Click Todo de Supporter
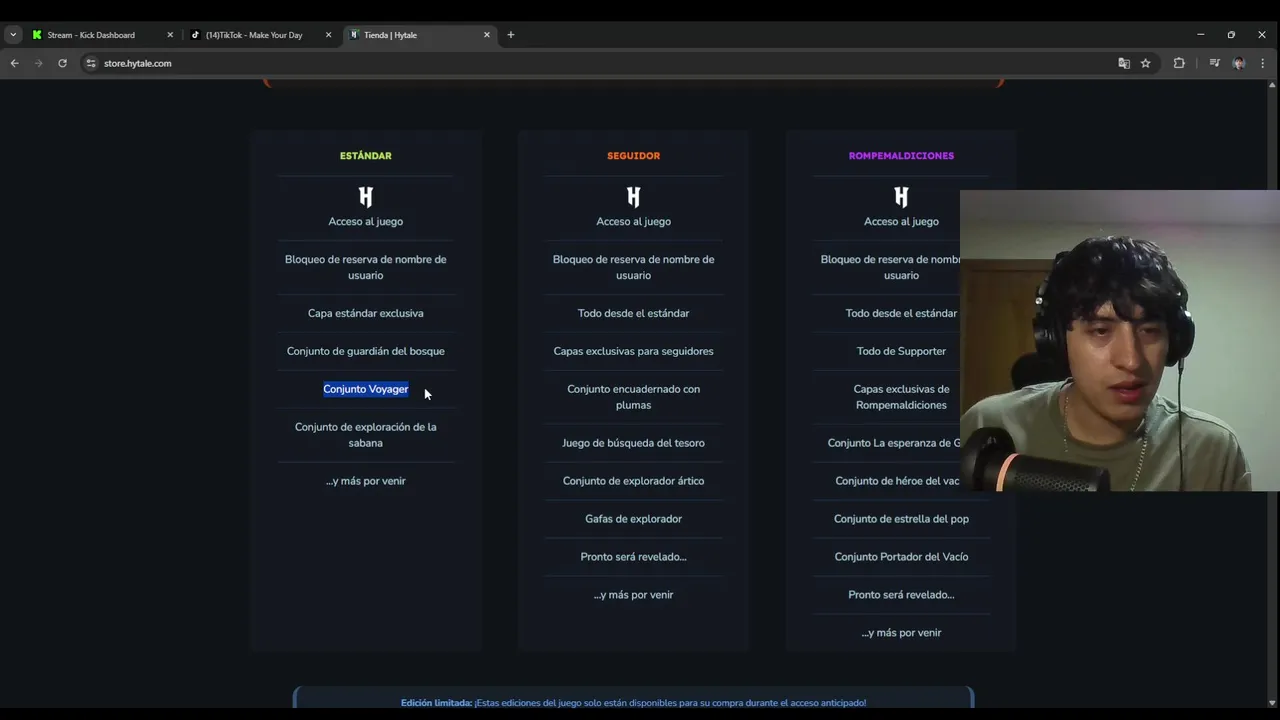Image resolution: width=1280 pixels, height=720 pixels. [901, 351]
